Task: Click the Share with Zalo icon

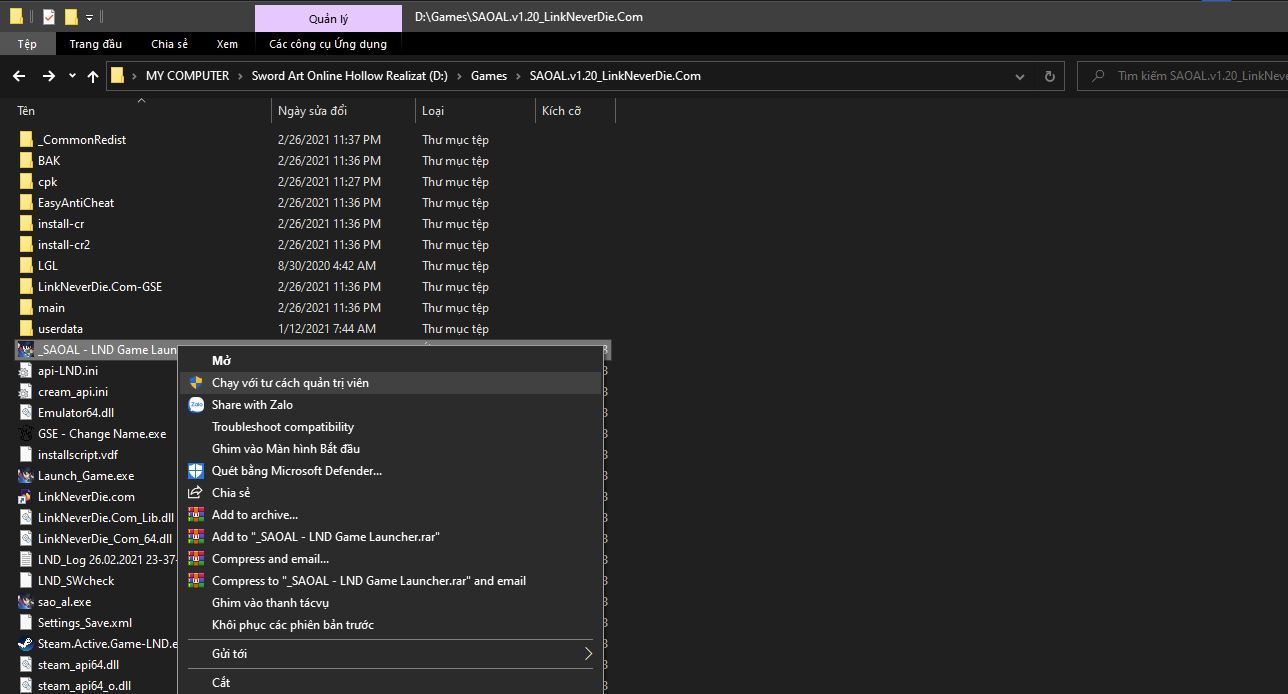Action: pos(196,405)
